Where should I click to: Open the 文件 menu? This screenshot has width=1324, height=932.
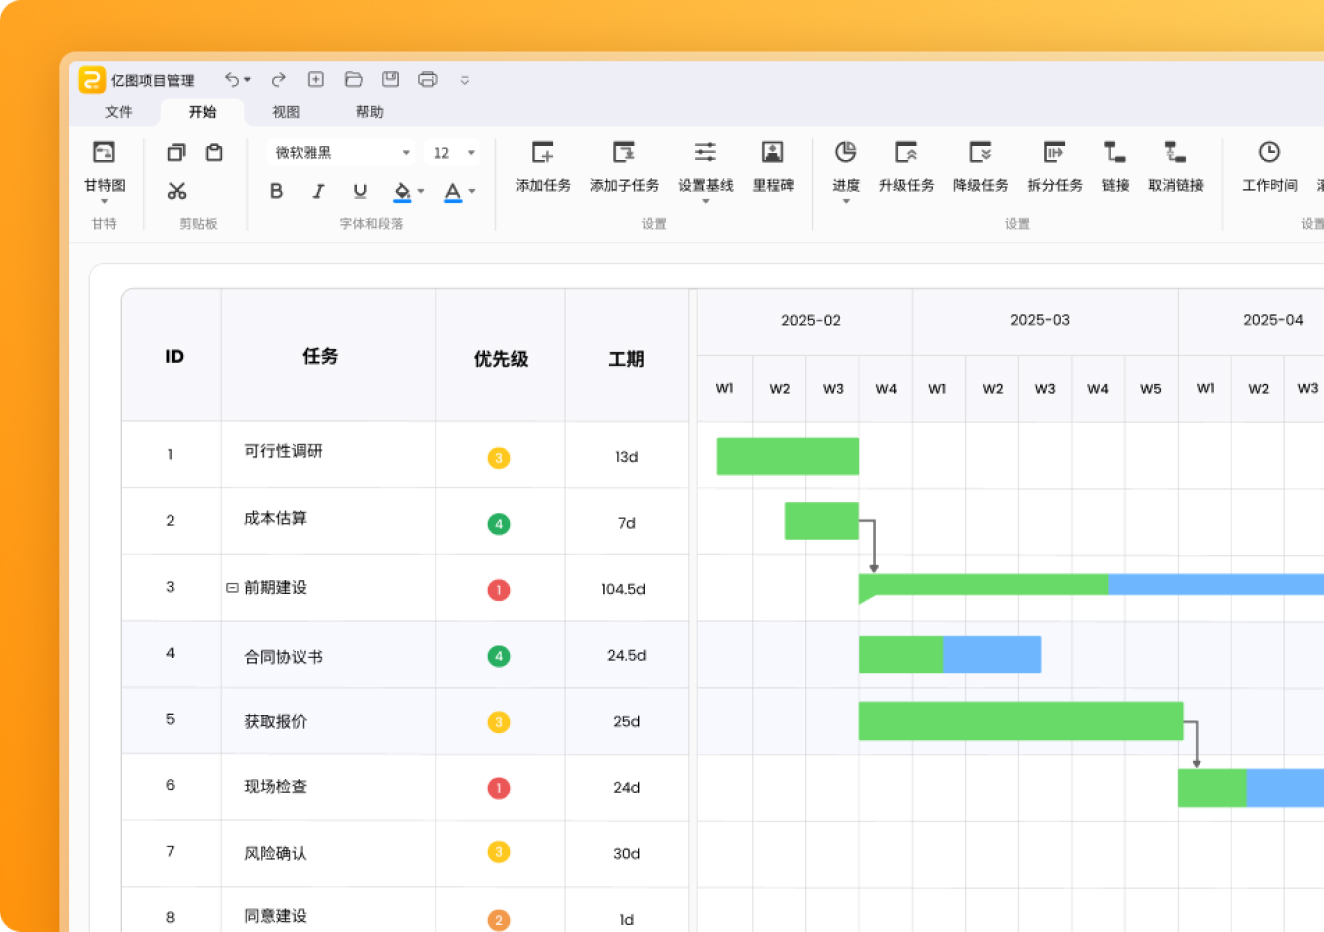click(x=118, y=112)
